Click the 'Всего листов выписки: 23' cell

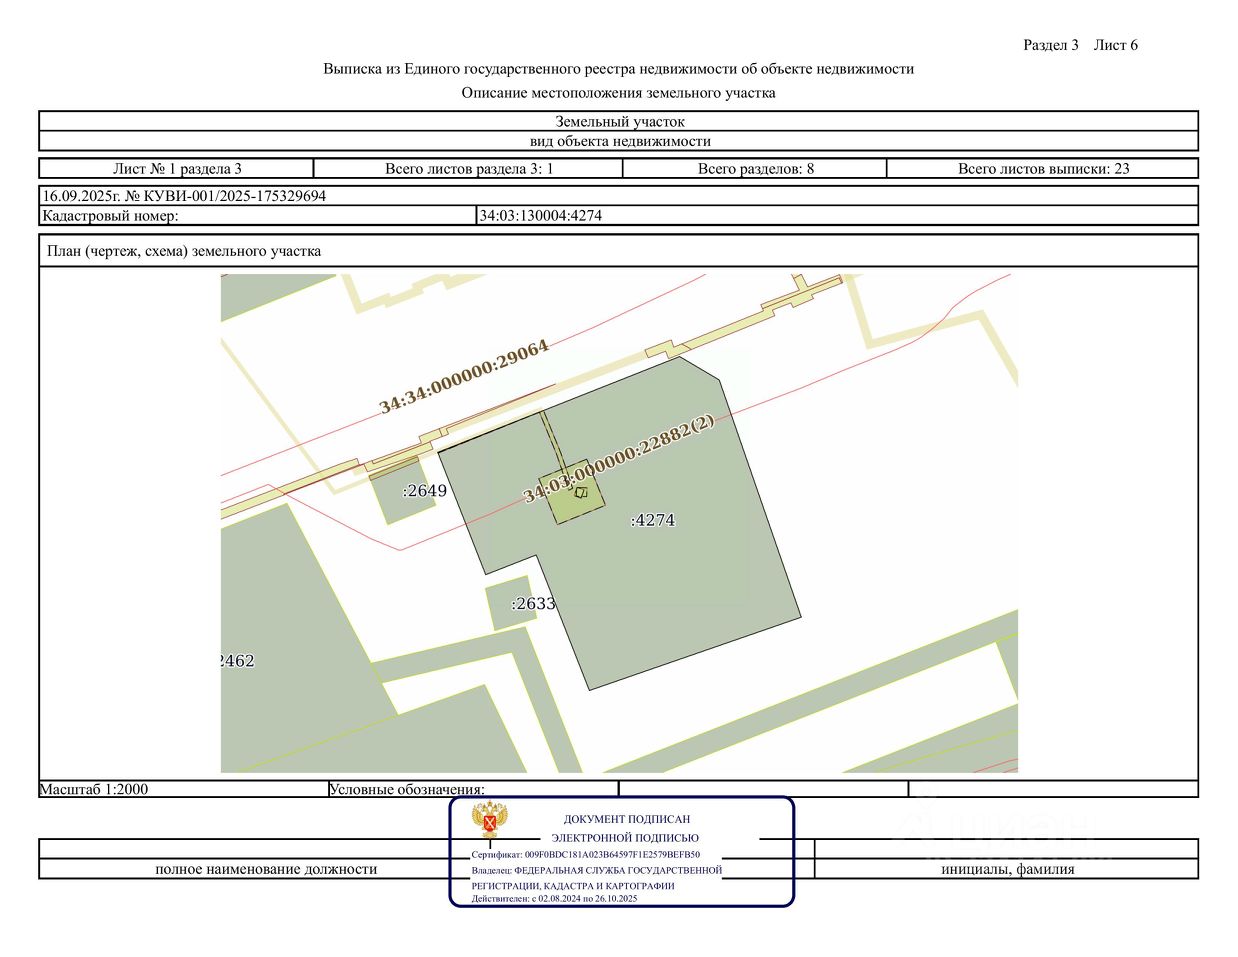pyautogui.click(x=1043, y=168)
